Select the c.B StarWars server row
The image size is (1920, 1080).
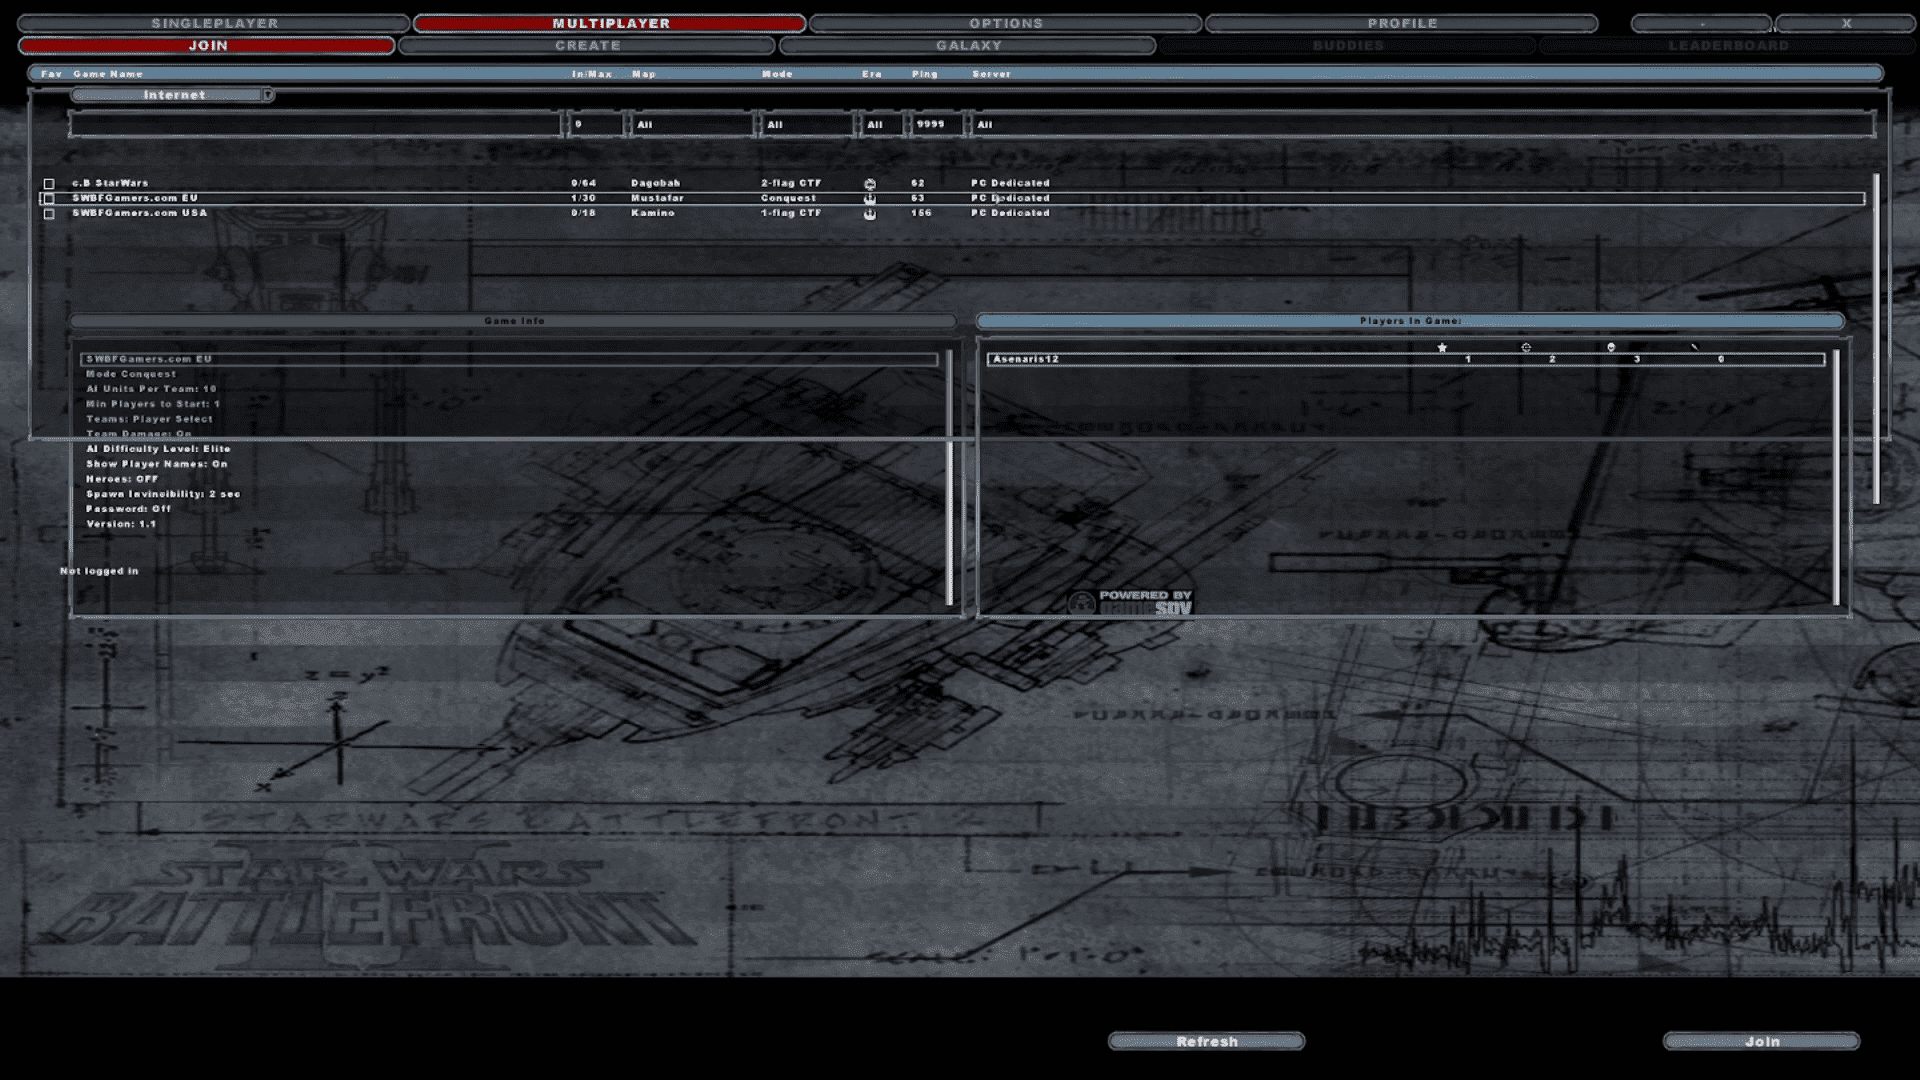click(x=952, y=184)
